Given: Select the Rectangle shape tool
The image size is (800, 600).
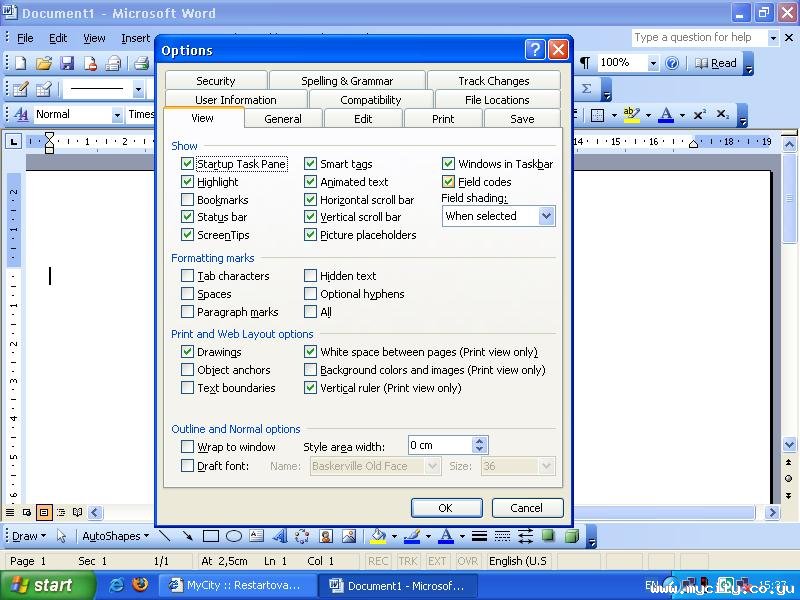Looking at the screenshot, I should pos(211,536).
